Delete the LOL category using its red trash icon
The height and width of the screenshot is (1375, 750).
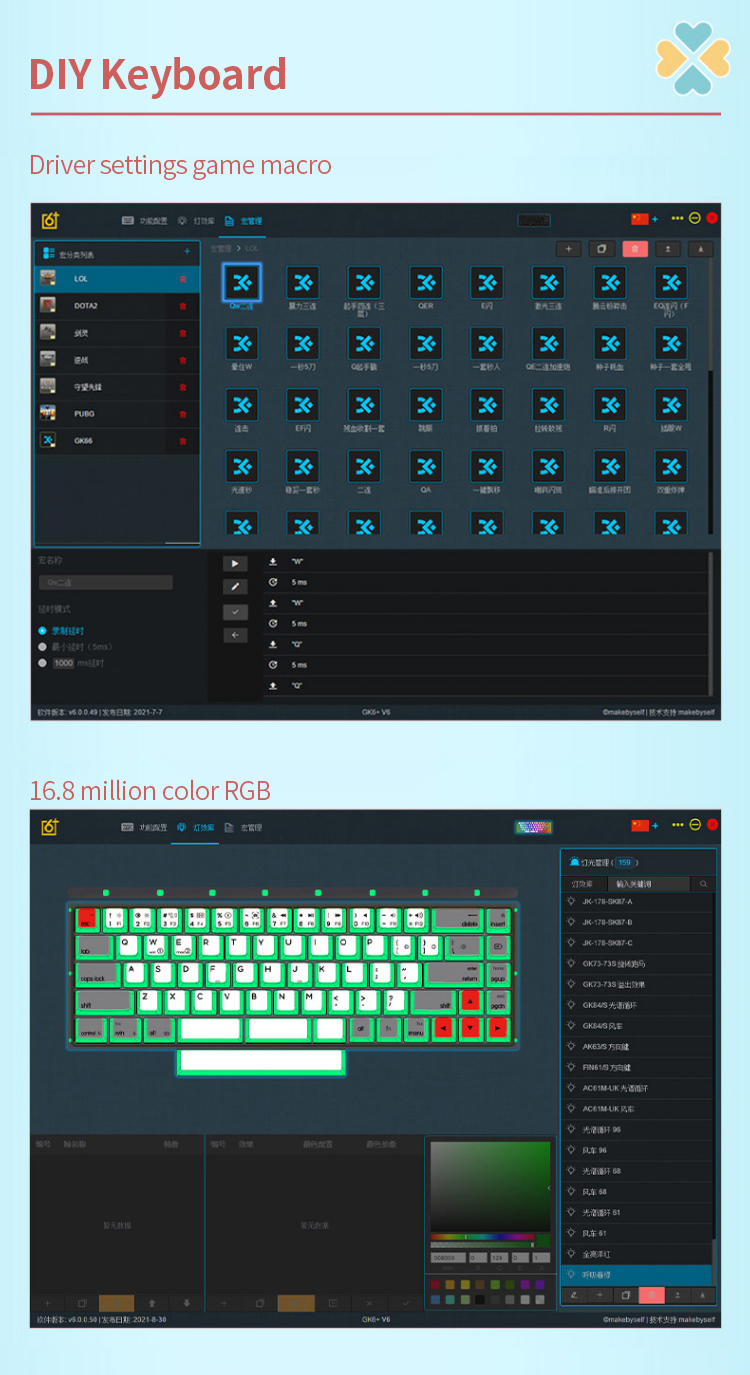182,279
